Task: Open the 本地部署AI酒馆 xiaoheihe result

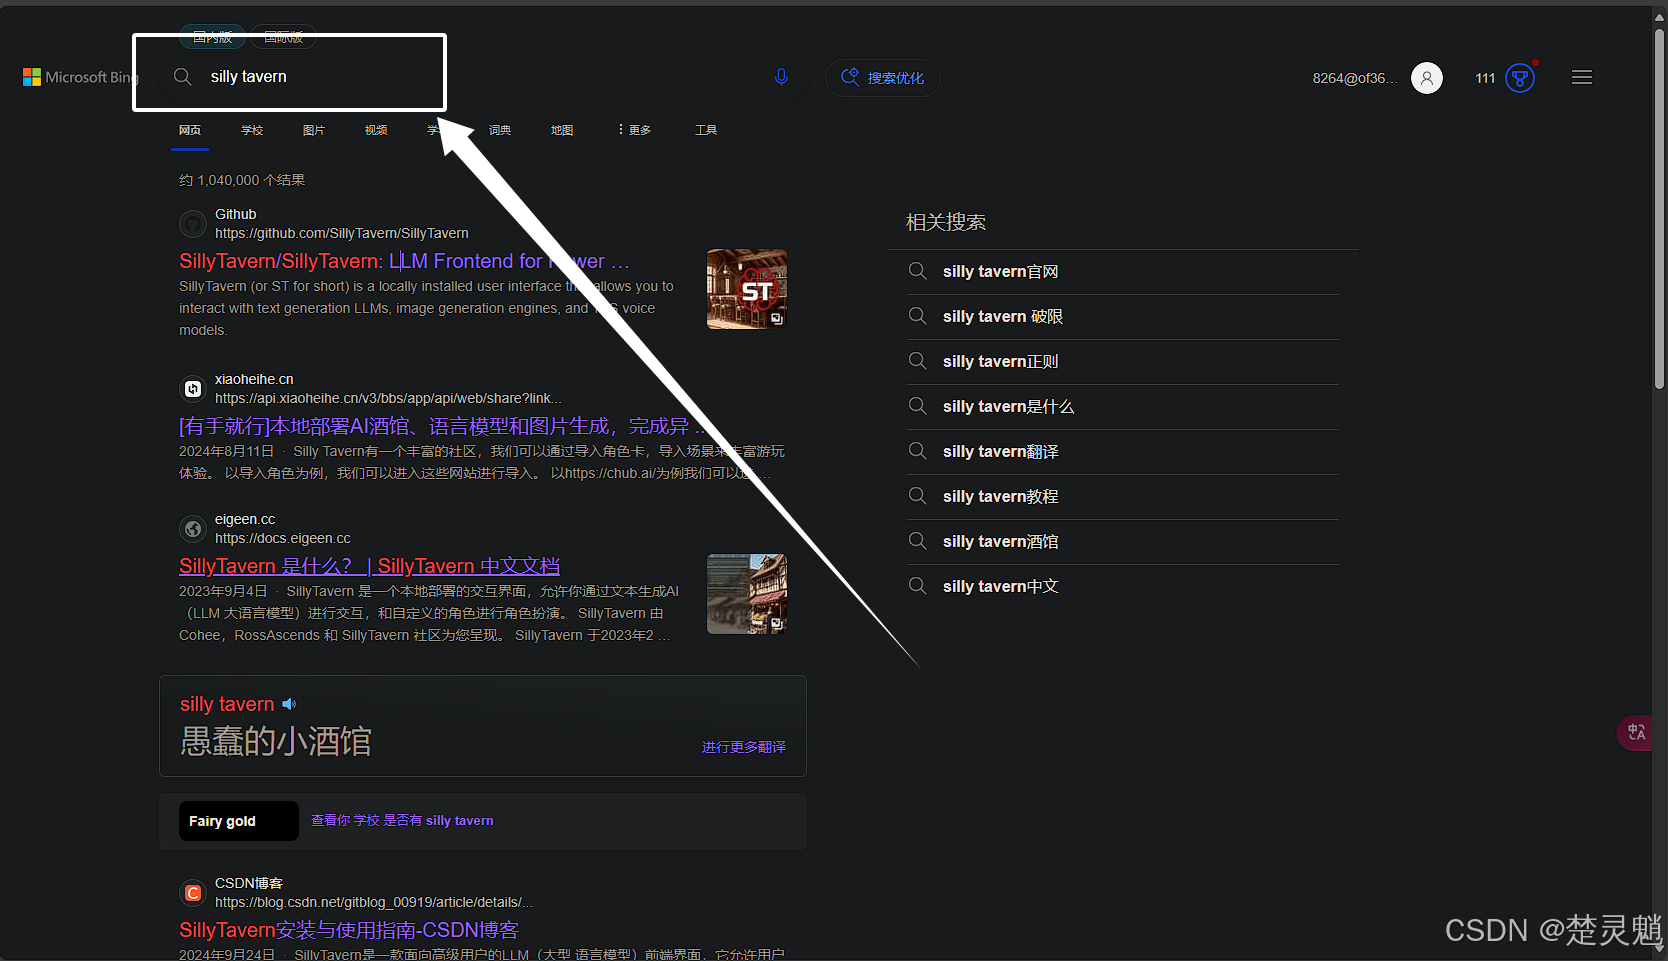Action: click(441, 426)
